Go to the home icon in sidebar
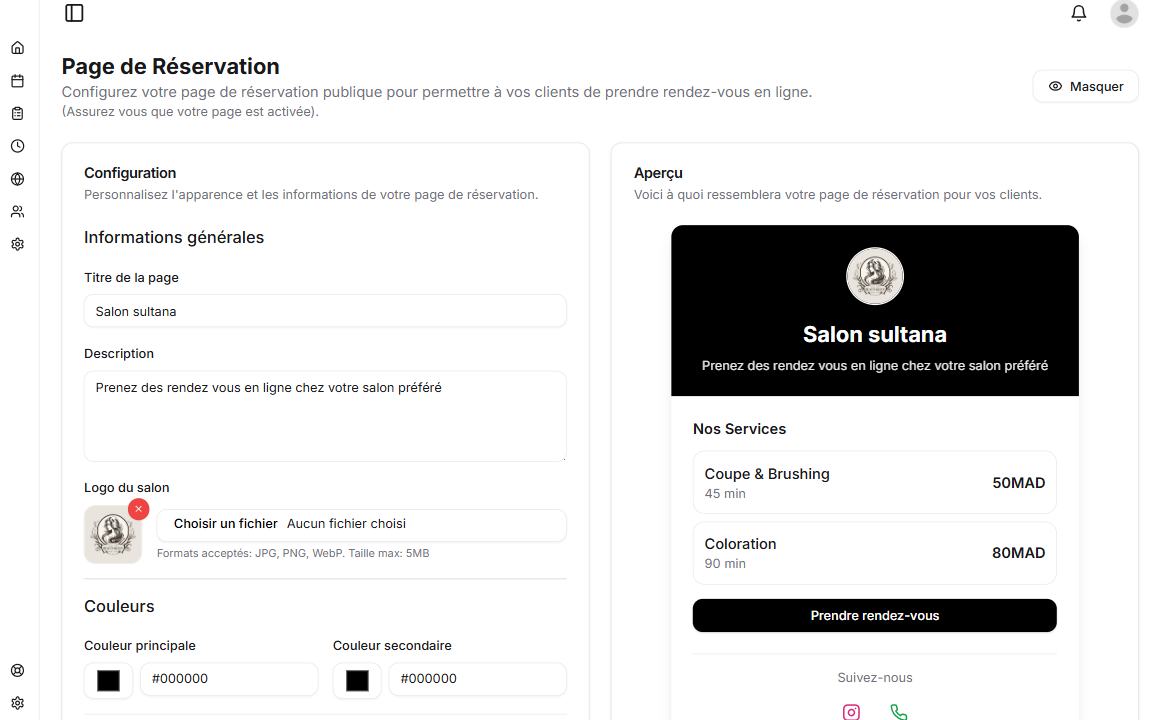Screen dimensions: 1155x720 17,48
